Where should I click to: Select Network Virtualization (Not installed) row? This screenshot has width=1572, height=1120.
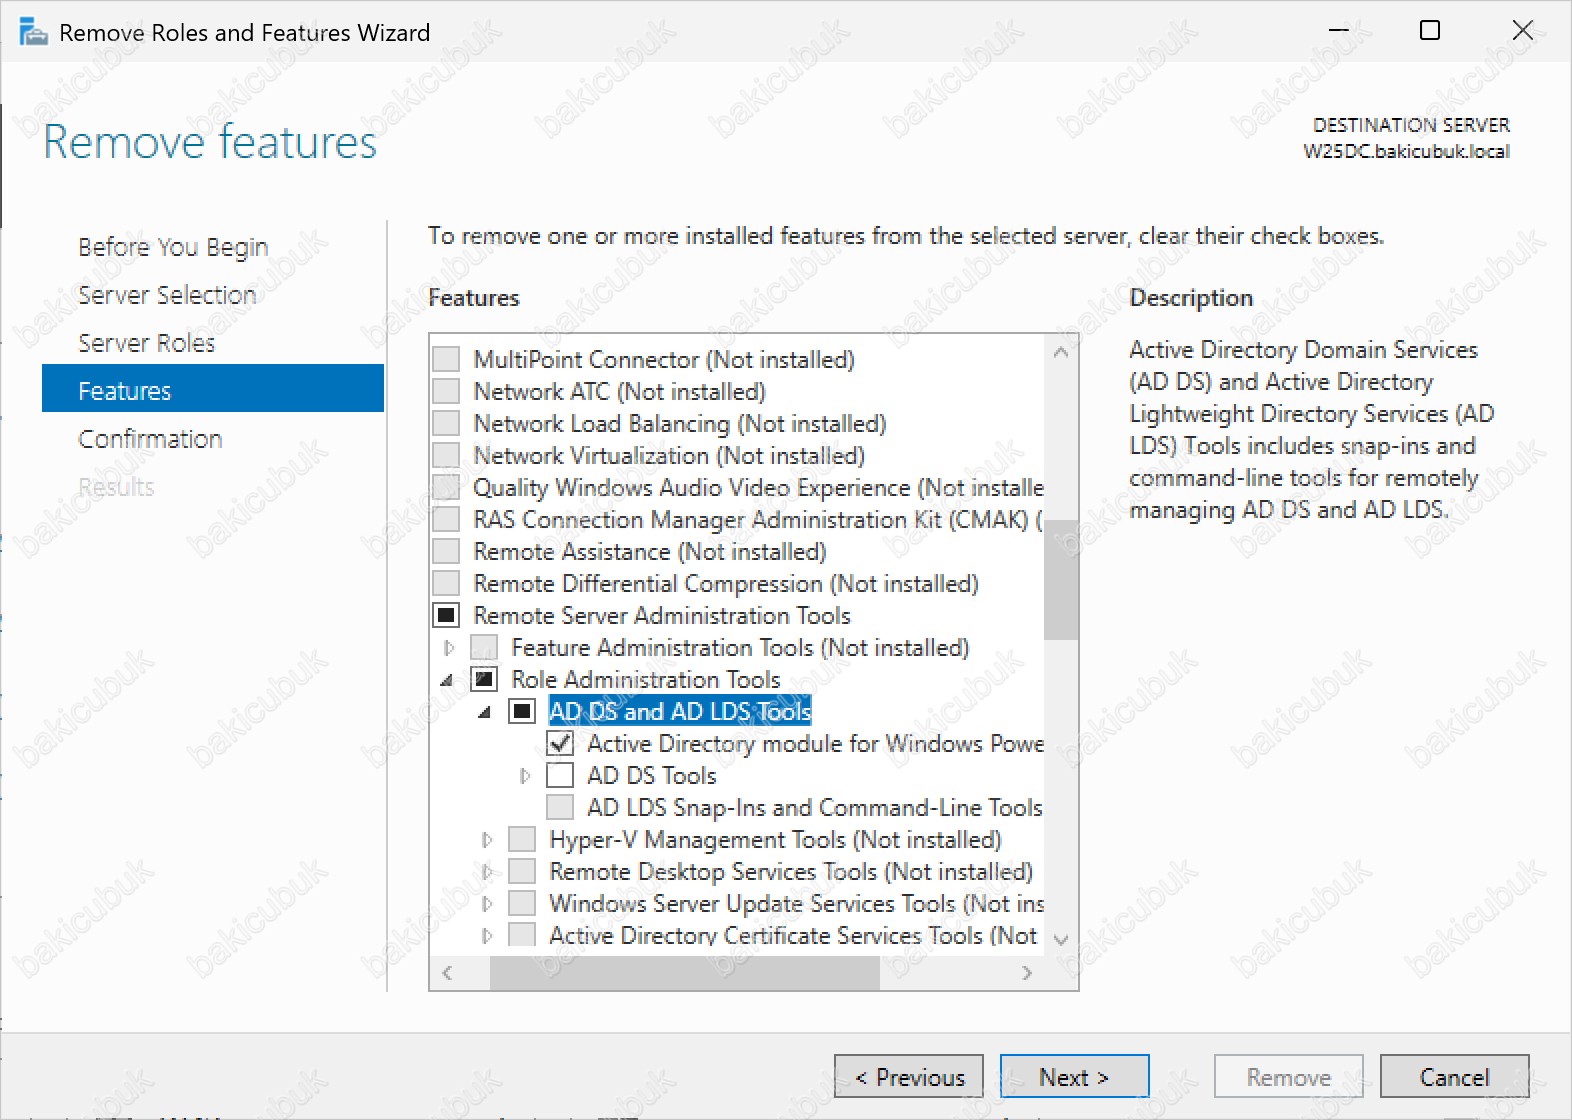point(669,455)
